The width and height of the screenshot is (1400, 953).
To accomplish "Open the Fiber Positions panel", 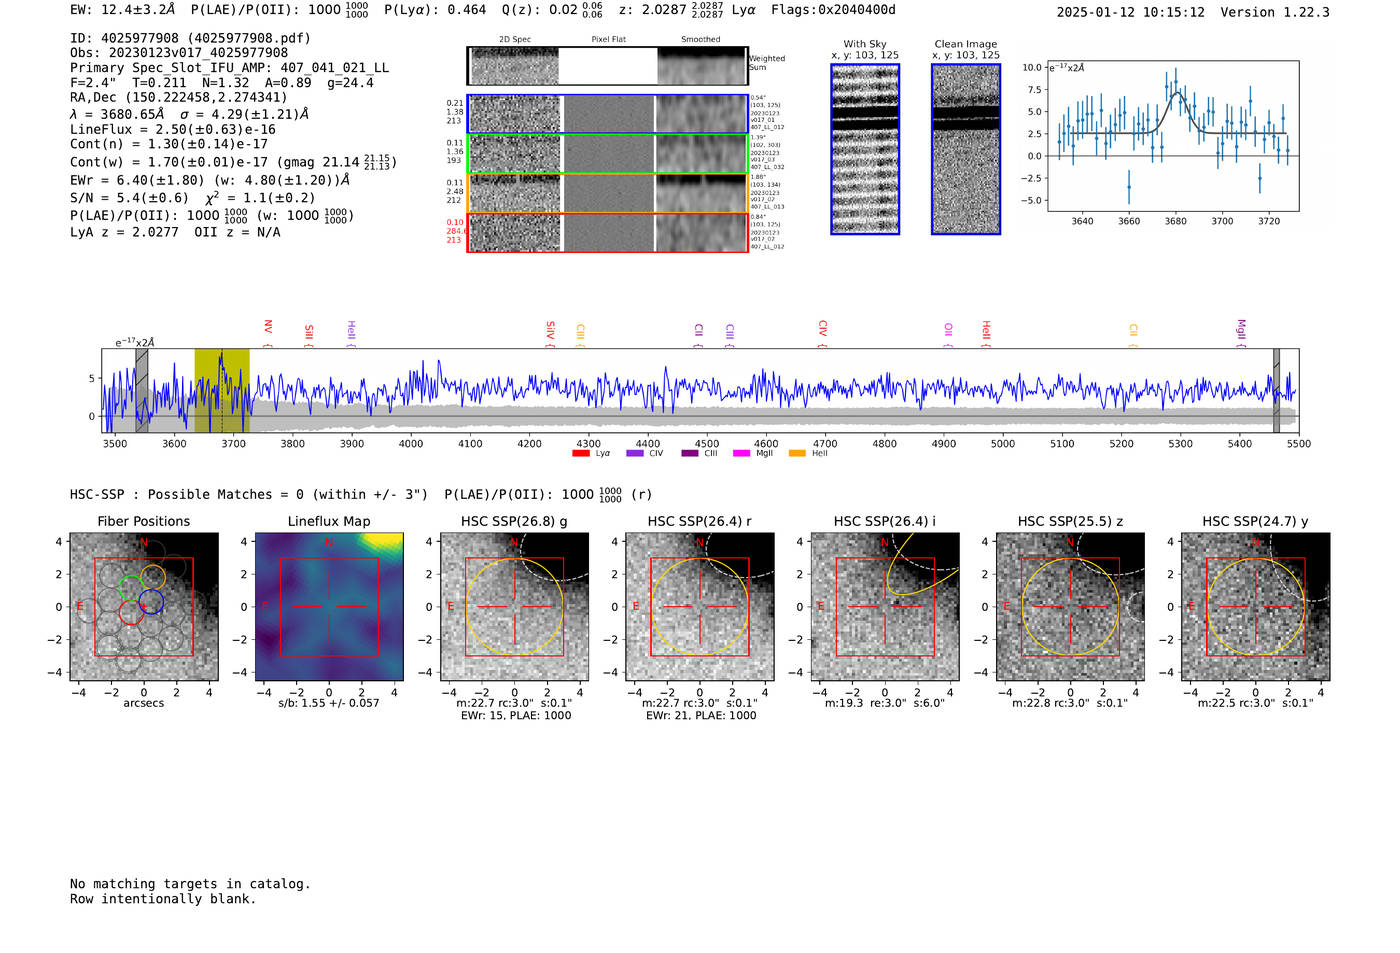I will tap(143, 607).
